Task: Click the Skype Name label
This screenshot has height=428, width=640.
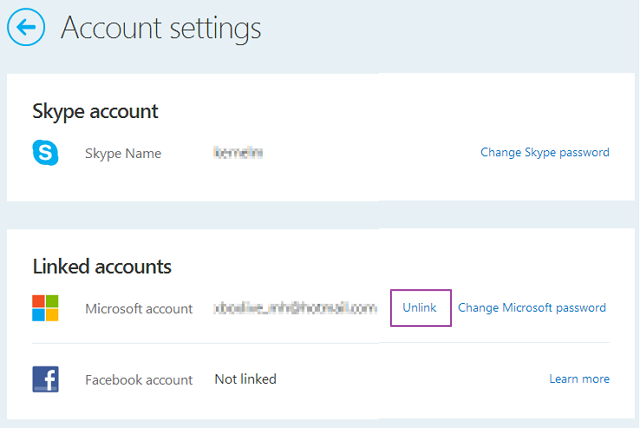Action: [123, 153]
